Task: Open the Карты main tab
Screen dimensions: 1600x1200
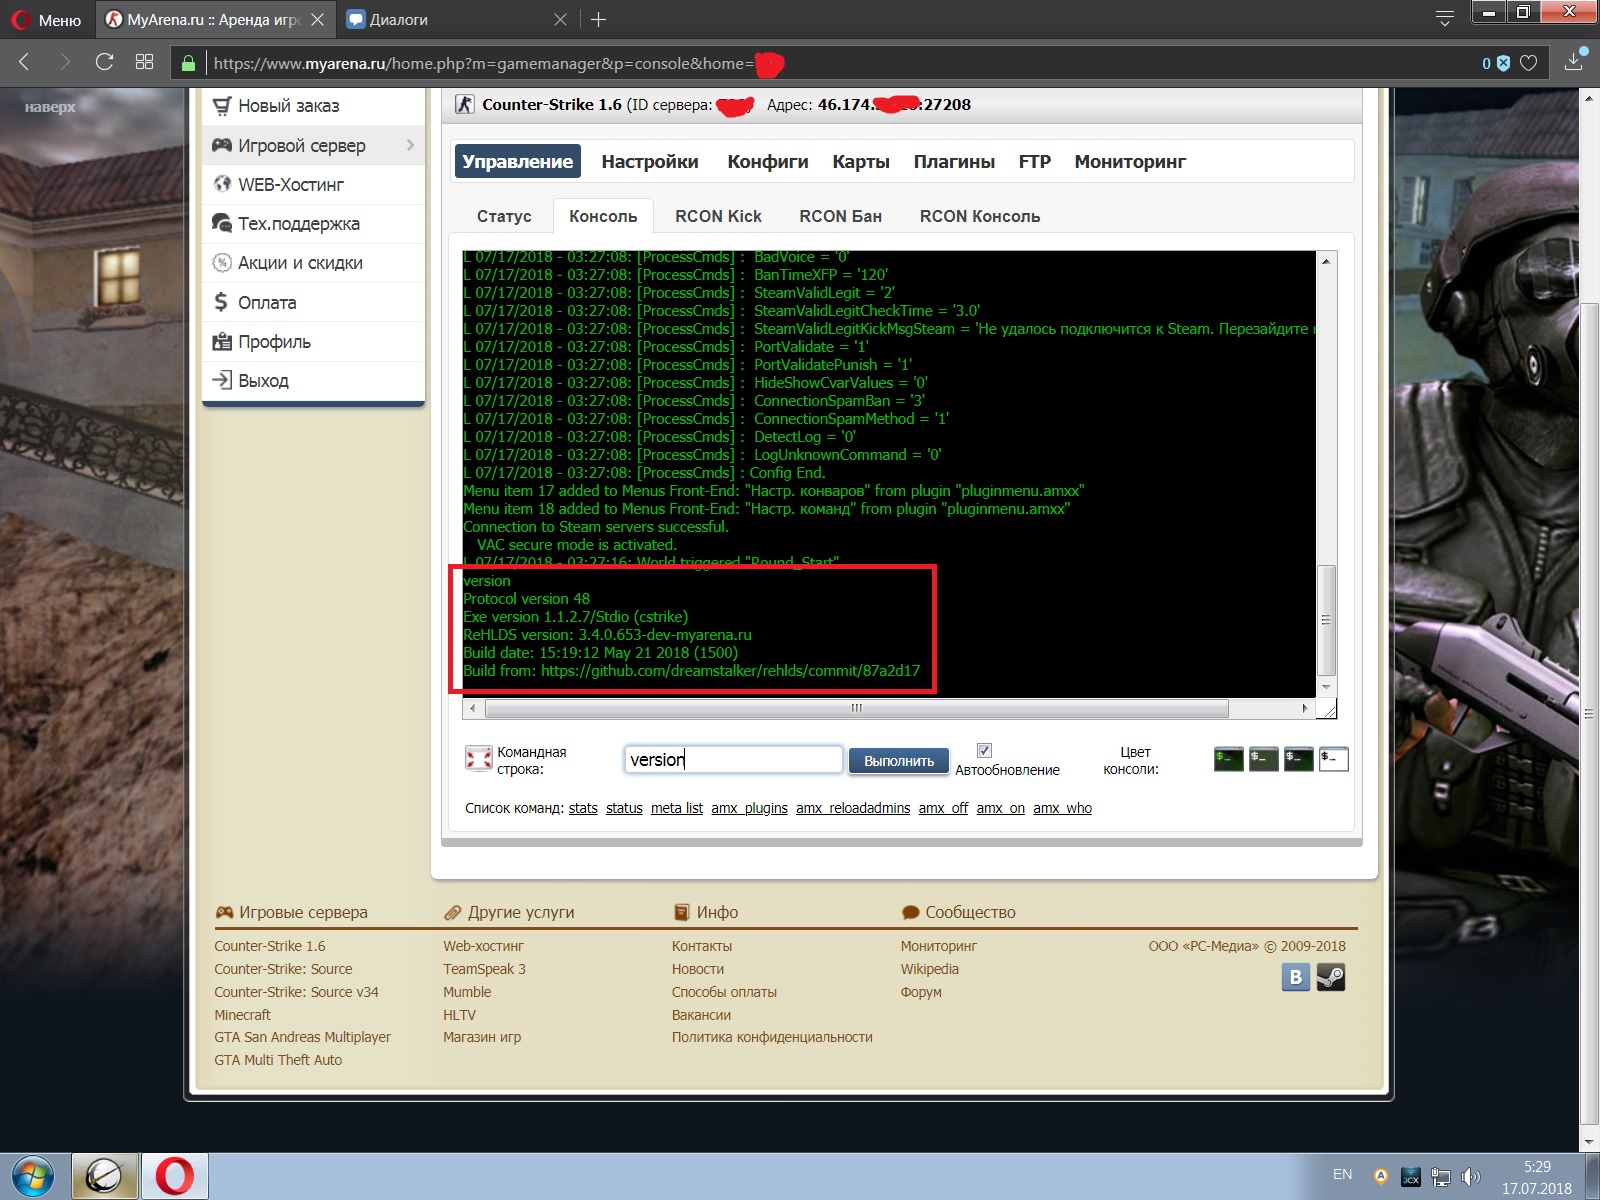Action: coord(861,161)
